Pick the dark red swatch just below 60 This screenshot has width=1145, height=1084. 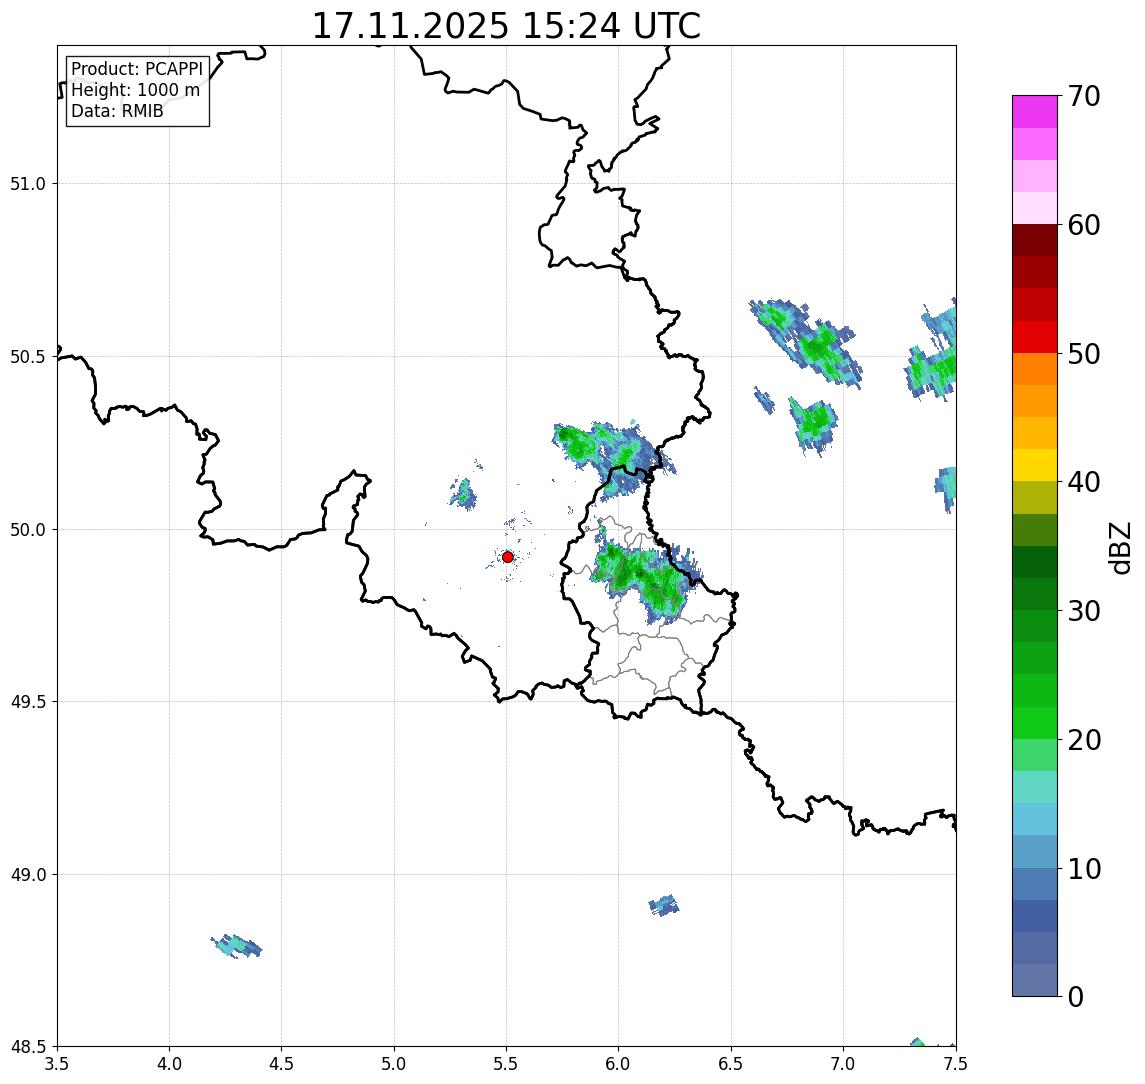(1035, 240)
